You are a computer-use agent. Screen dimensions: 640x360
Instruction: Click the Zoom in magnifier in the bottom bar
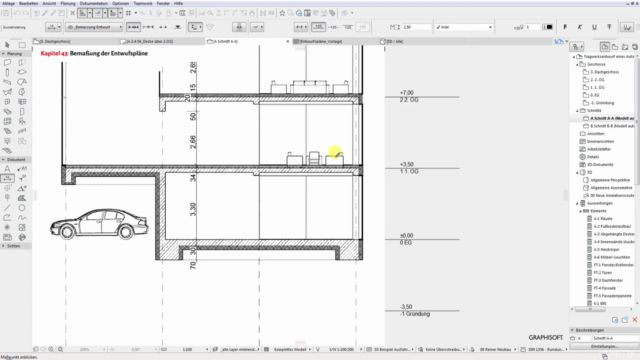point(51,349)
